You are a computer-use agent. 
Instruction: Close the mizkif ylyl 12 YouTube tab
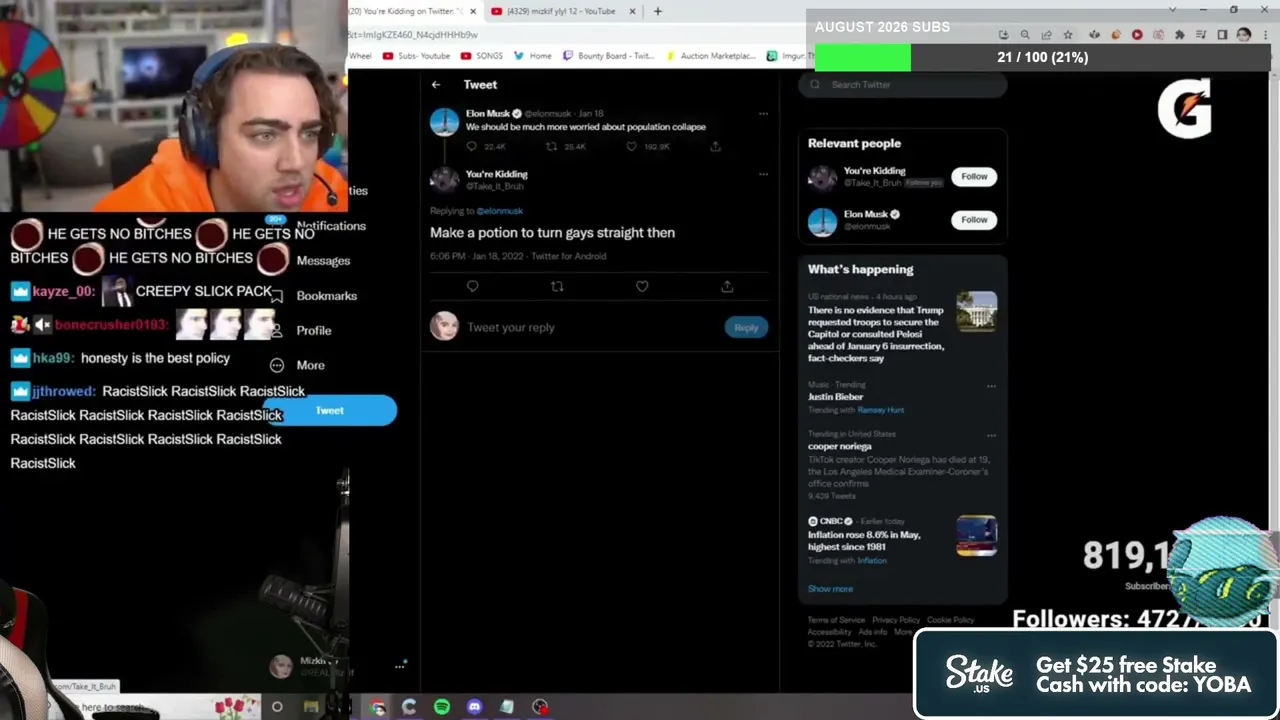632,11
